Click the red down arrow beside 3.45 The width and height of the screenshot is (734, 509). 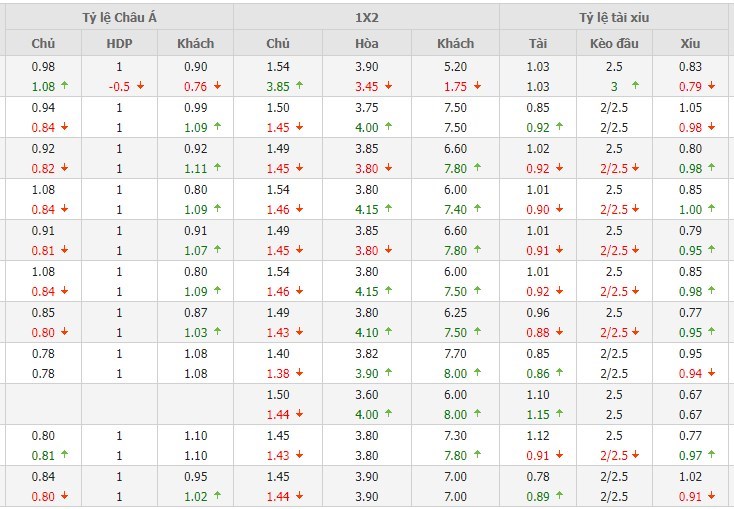pyautogui.click(x=389, y=86)
